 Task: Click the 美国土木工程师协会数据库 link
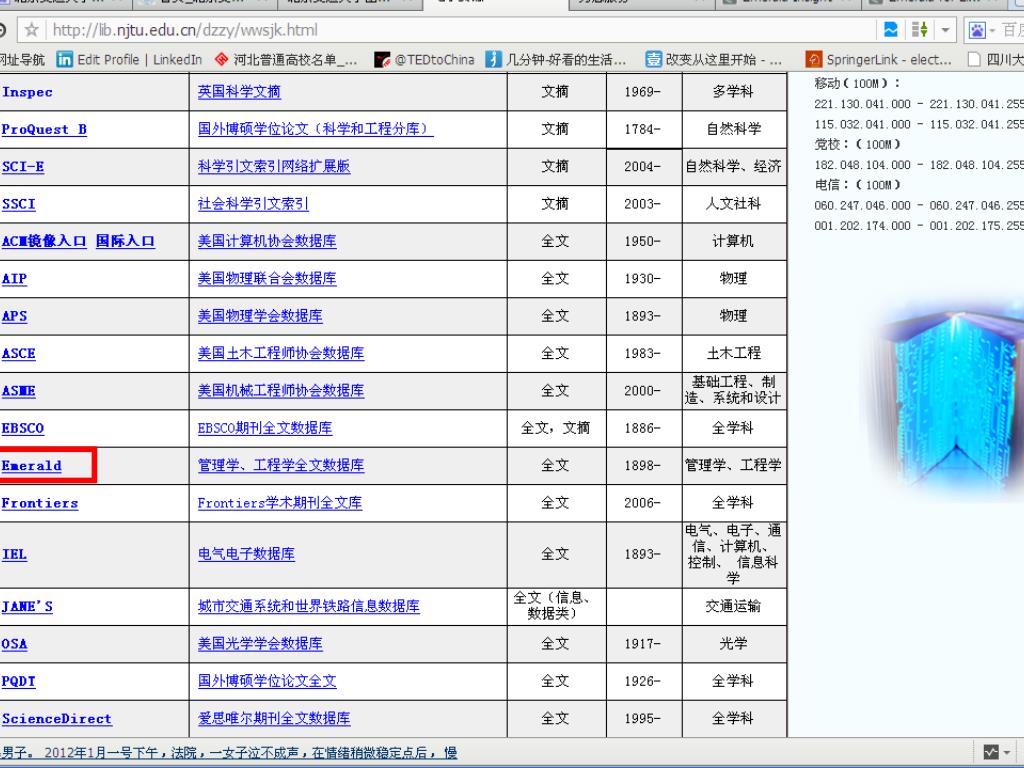click(x=281, y=353)
